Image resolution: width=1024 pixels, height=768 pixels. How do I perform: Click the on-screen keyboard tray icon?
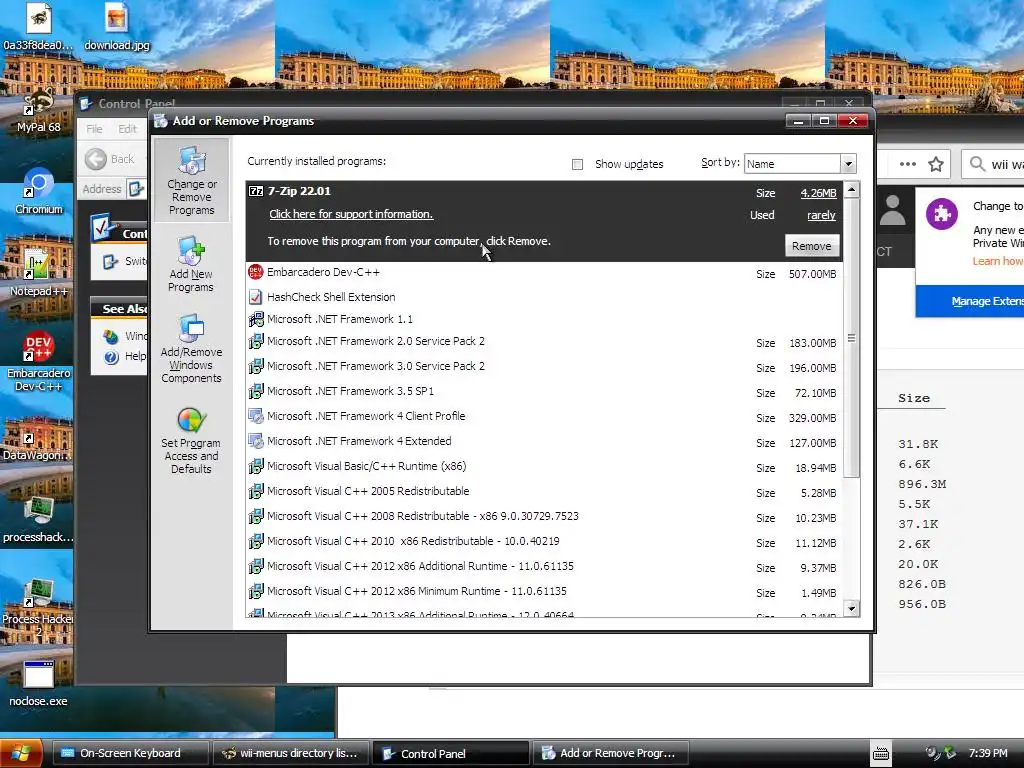(x=881, y=754)
